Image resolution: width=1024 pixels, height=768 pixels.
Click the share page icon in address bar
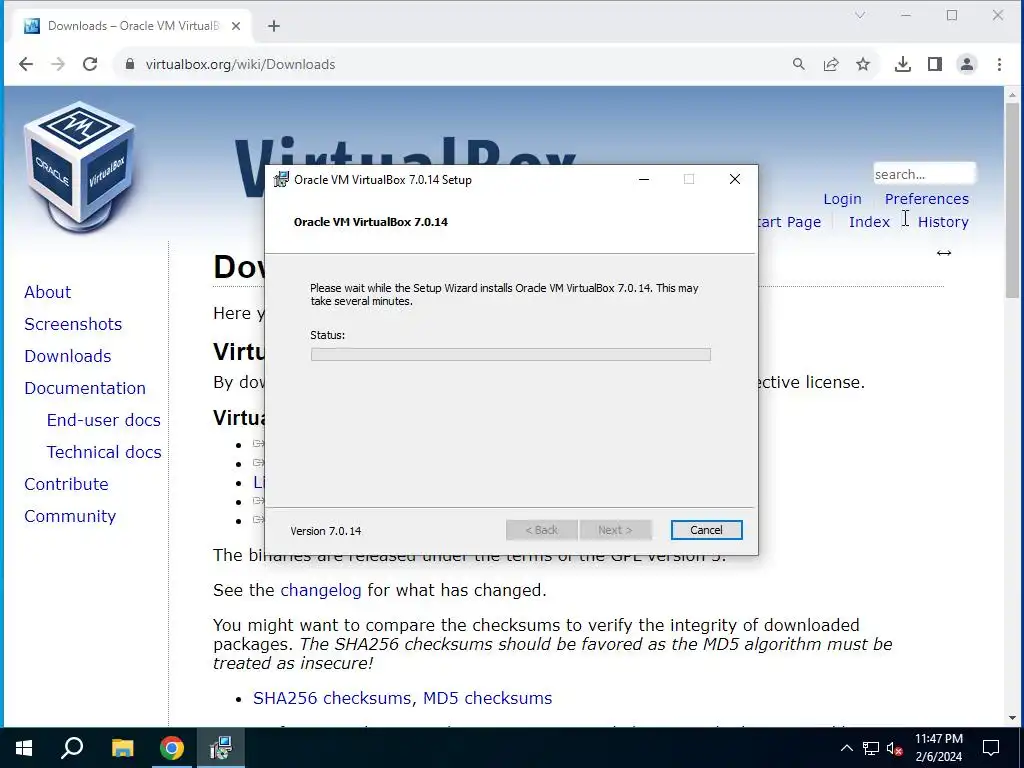[x=831, y=64]
